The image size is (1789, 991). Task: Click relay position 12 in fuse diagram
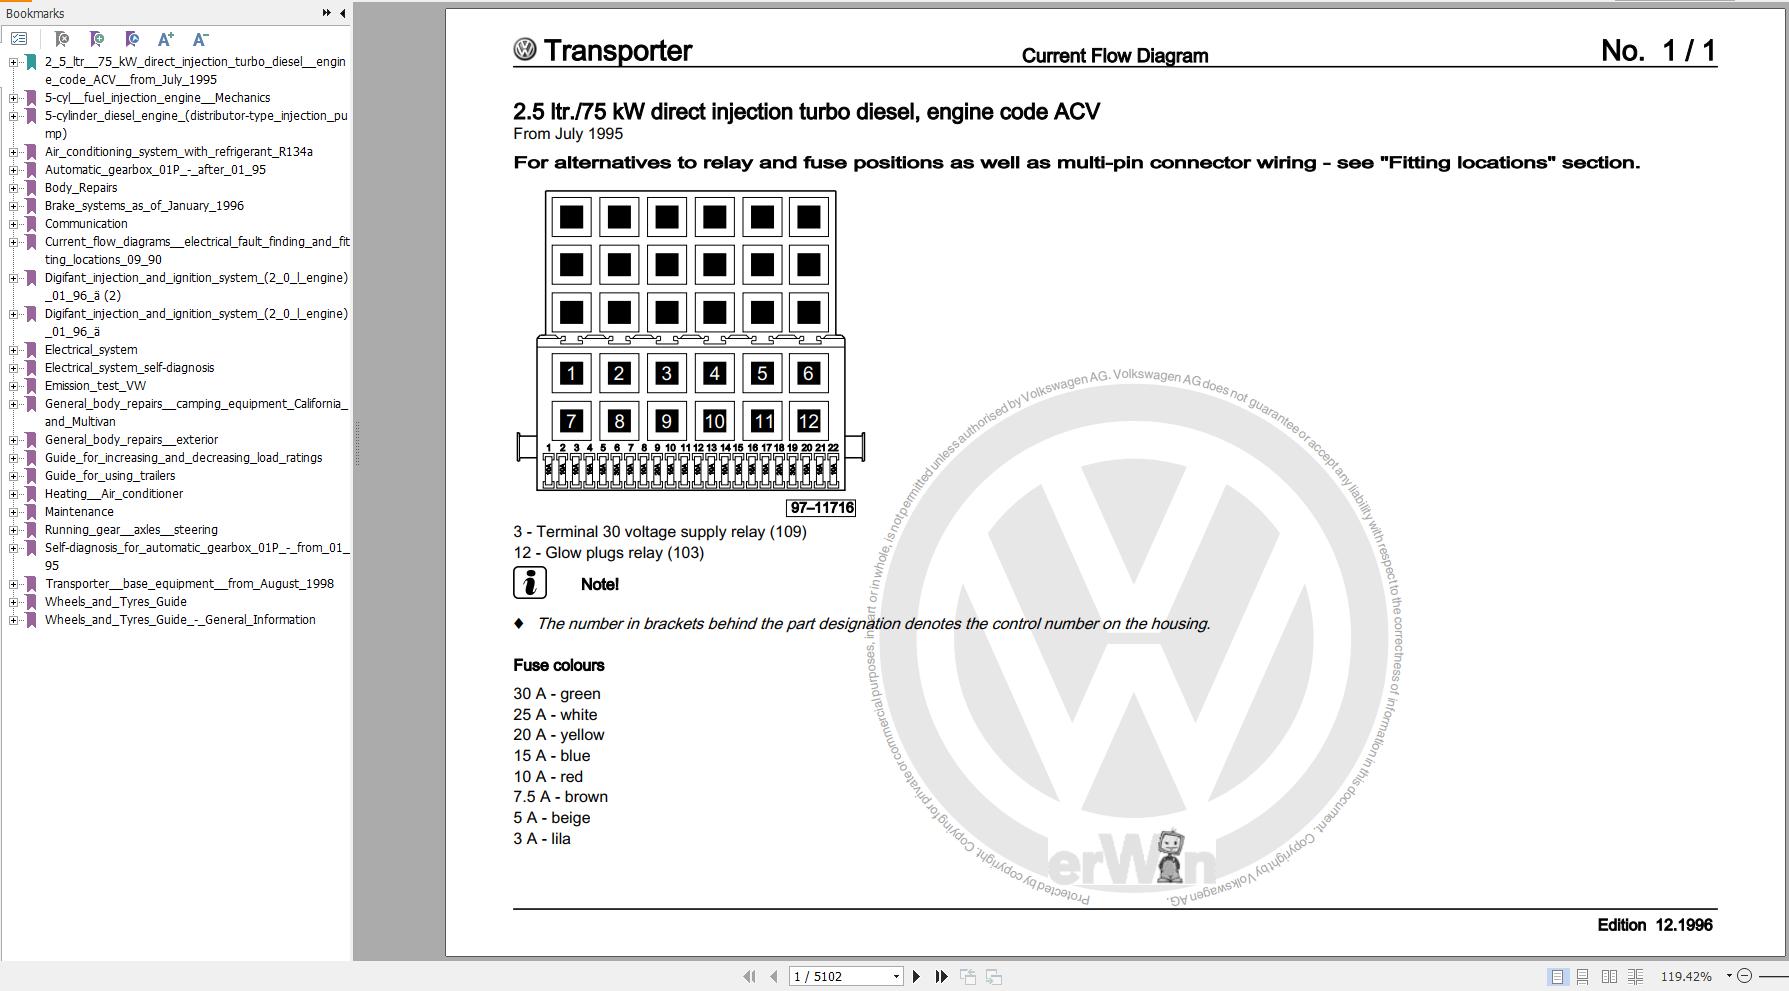pyautogui.click(x=809, y=421)
